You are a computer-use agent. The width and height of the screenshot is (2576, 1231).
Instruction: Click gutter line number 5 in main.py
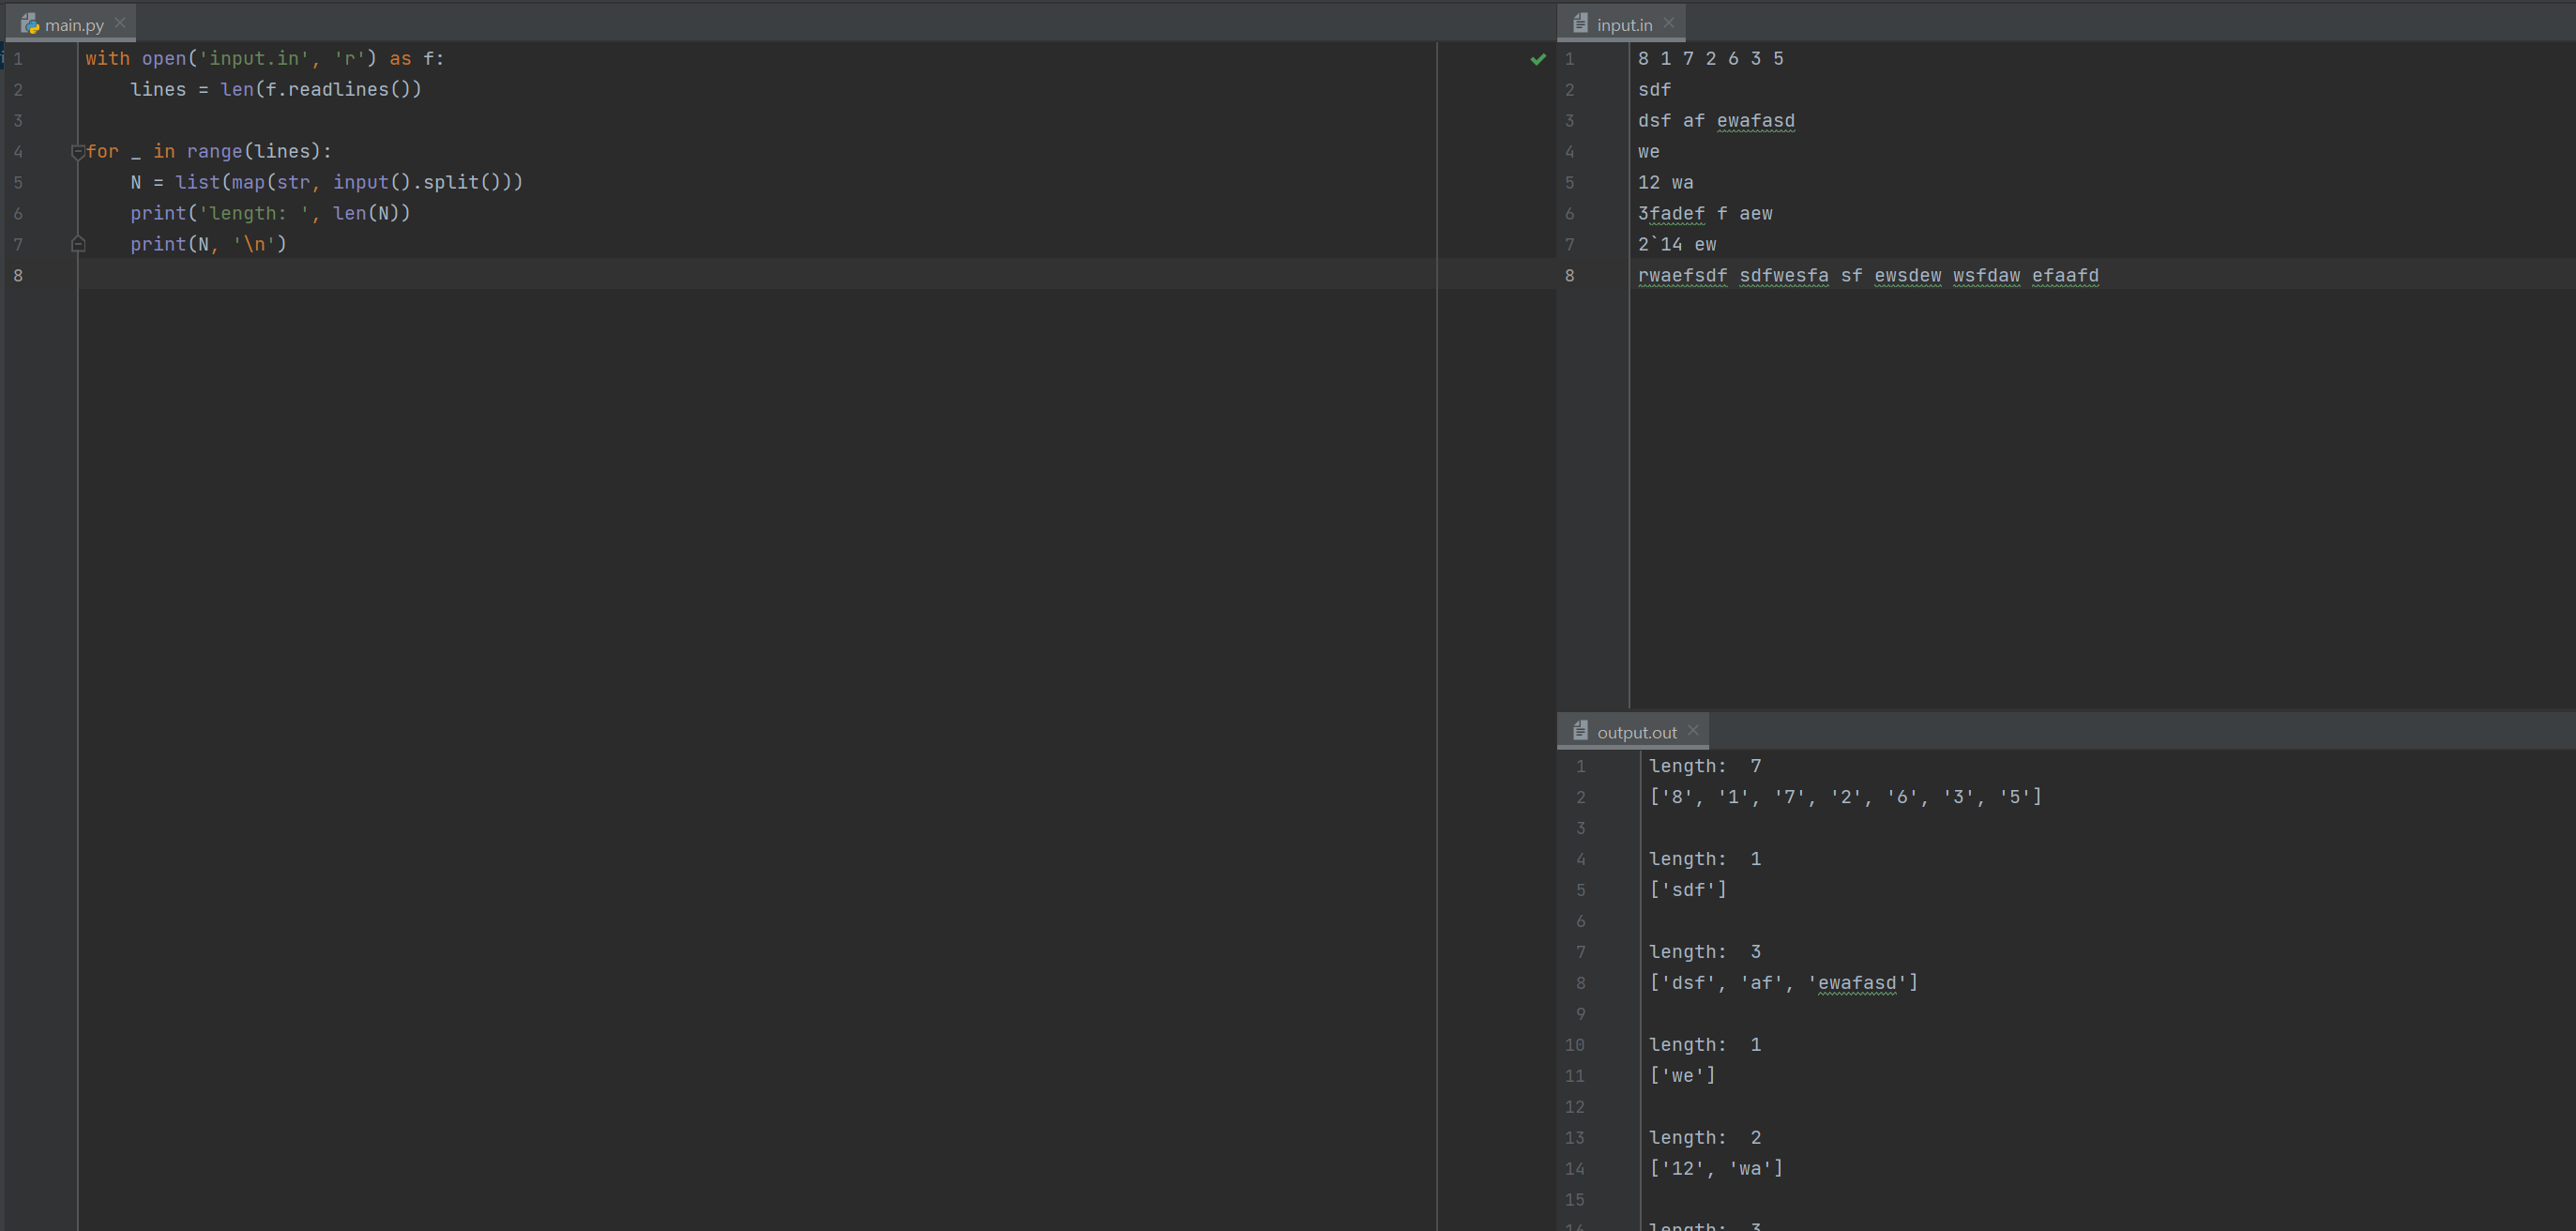coord(18,183)
